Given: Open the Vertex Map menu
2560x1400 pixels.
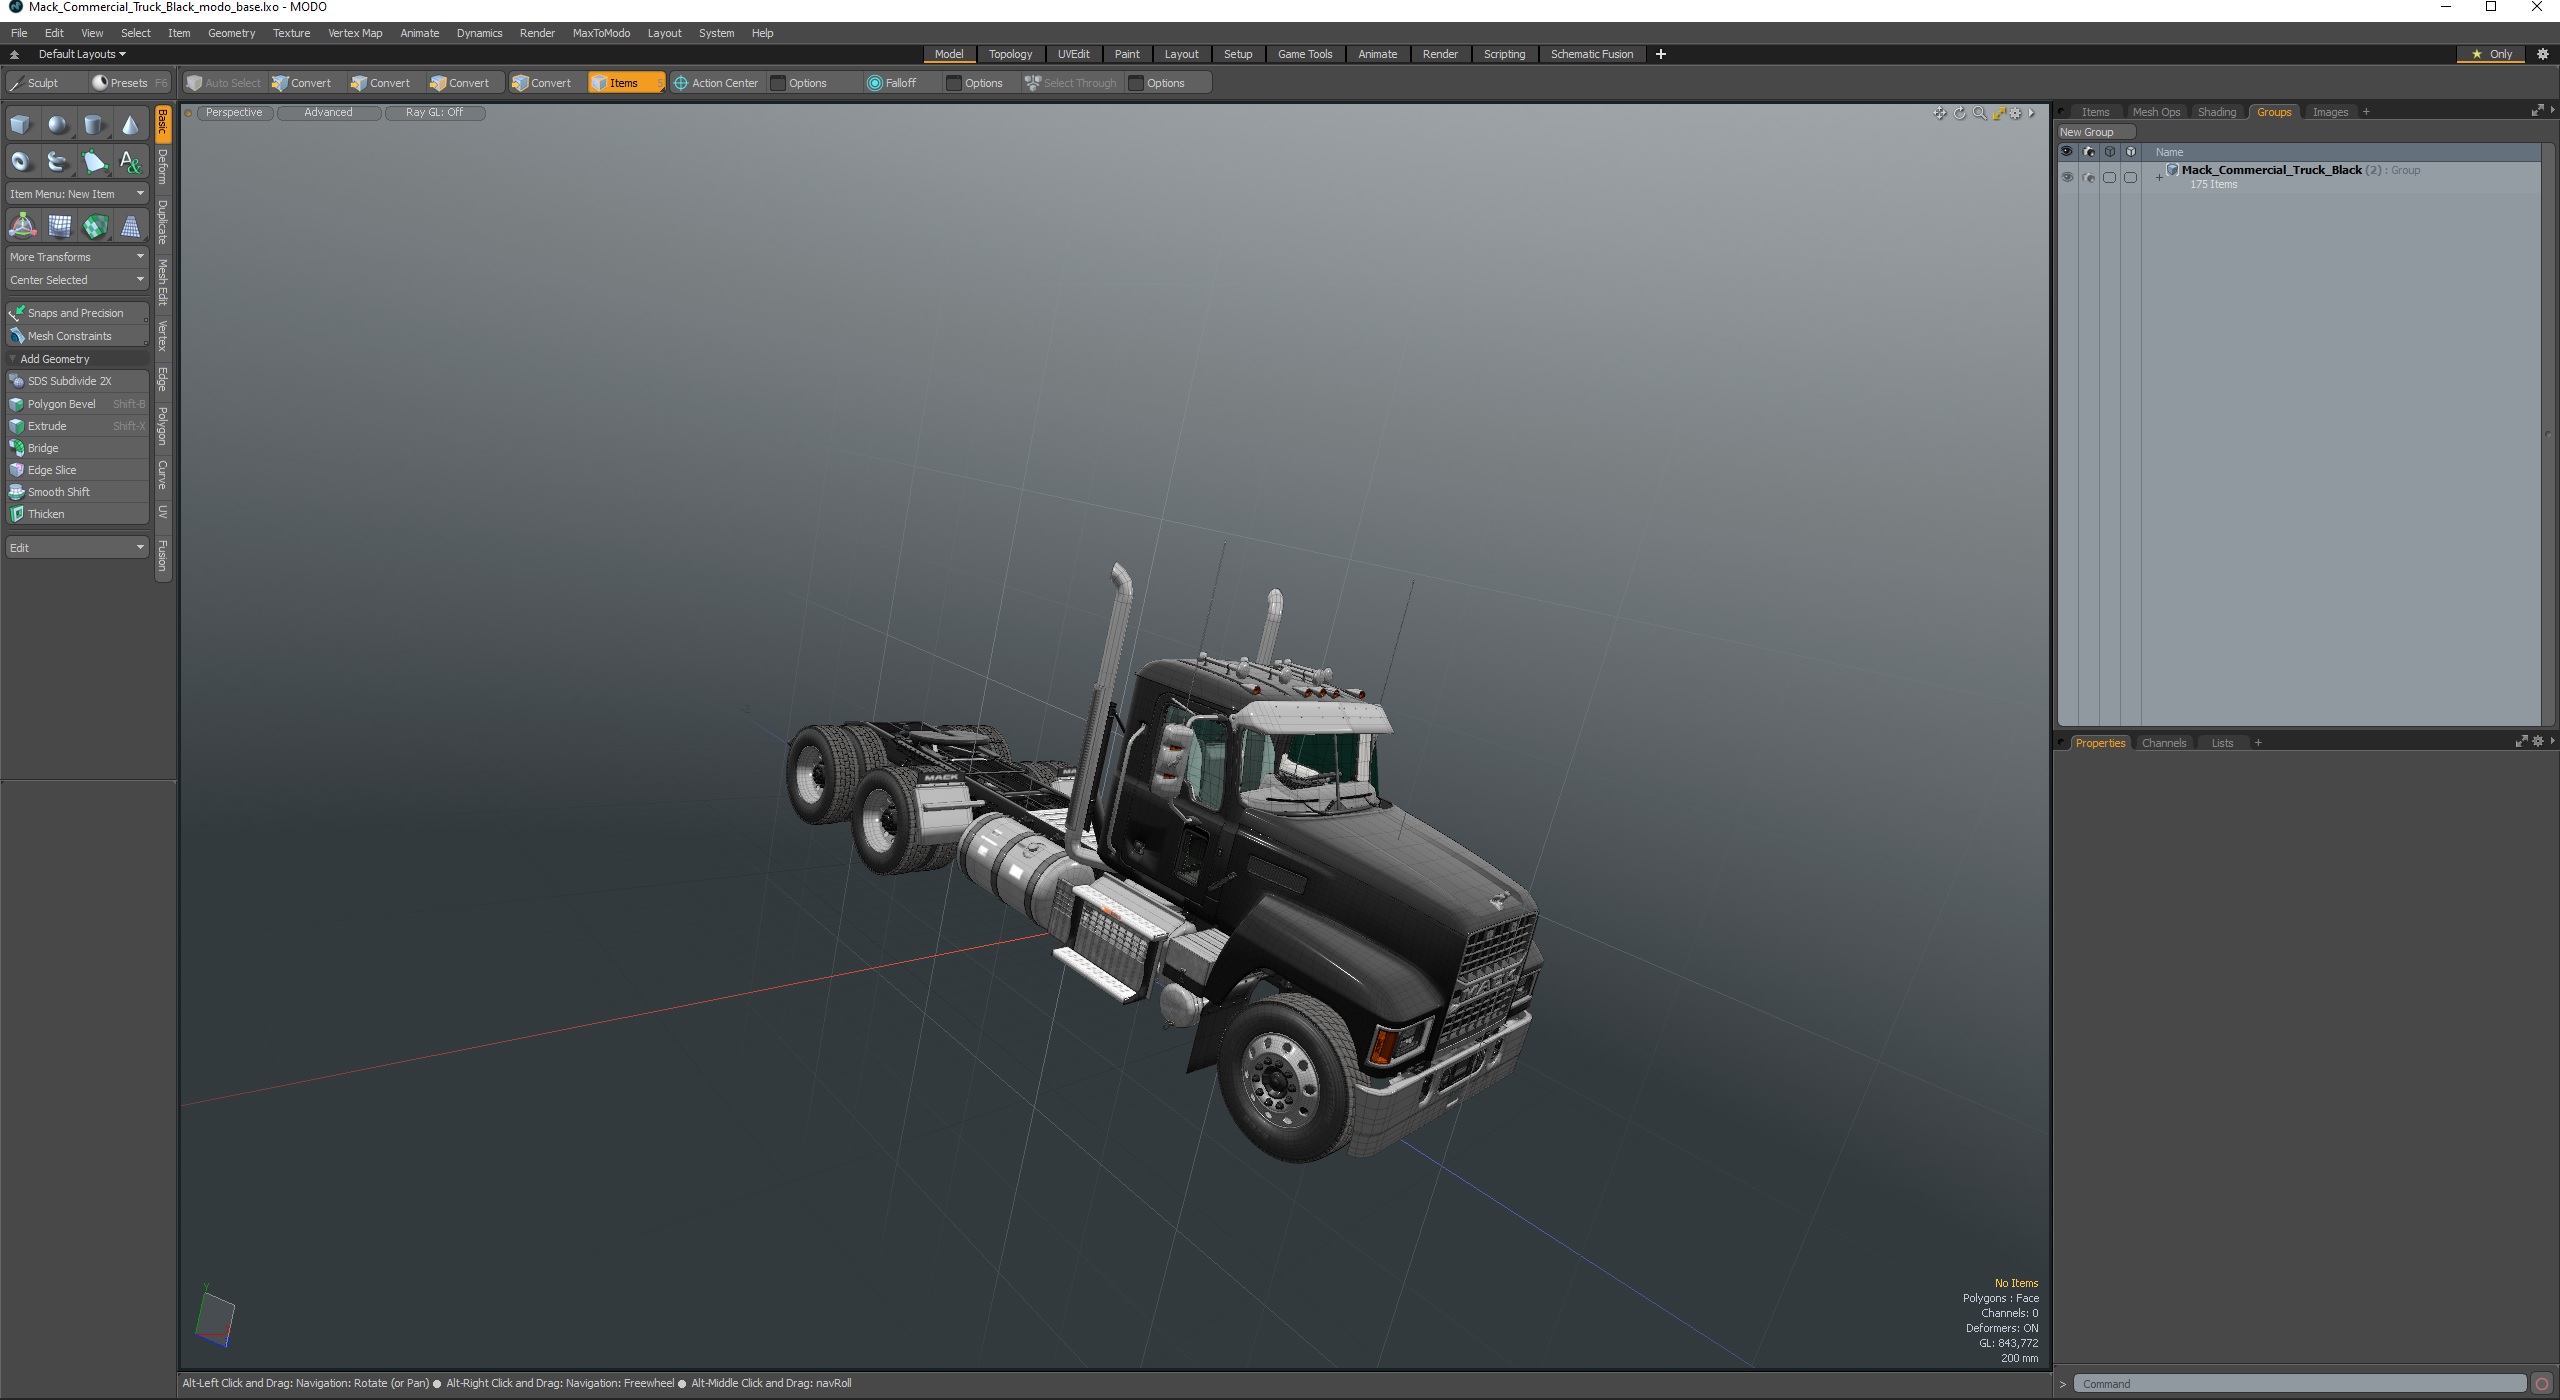Looking at the screenshot, I should tap(355, 33).
